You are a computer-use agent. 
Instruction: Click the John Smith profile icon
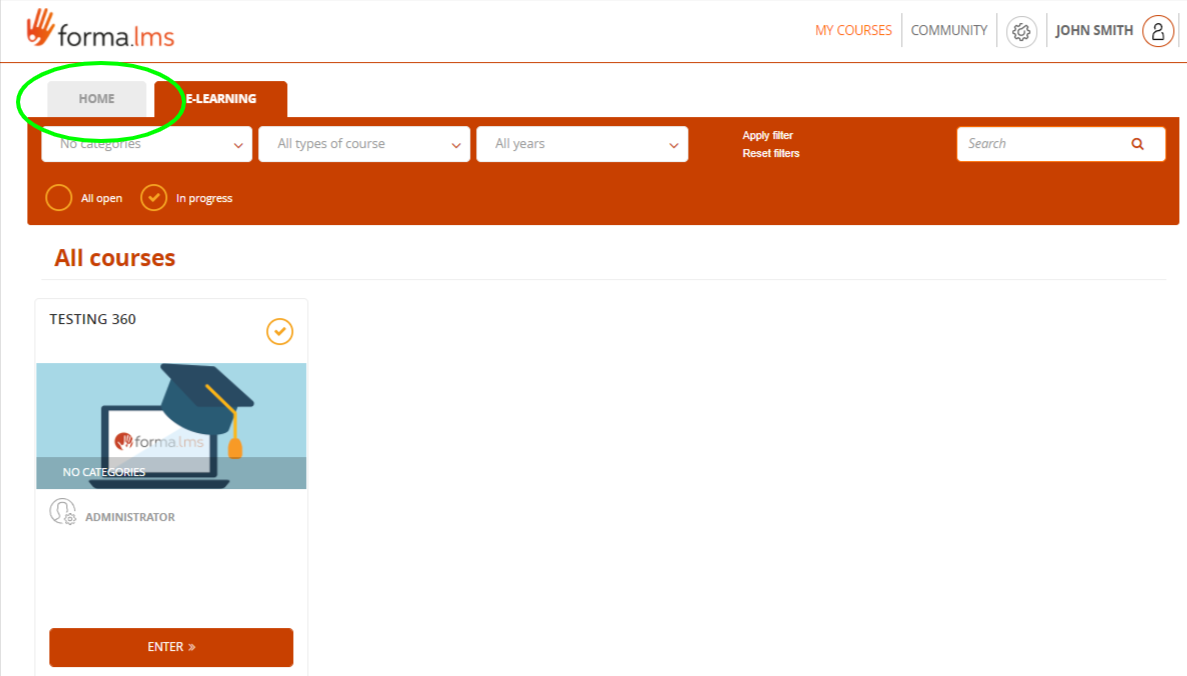point(1156,30)
